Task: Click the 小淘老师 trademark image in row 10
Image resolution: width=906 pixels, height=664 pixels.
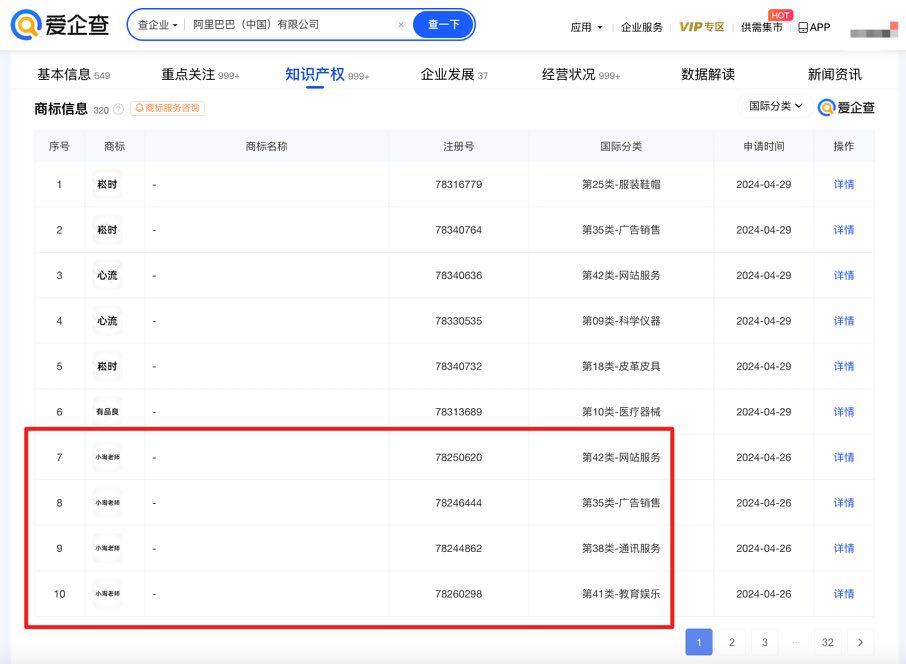Action: pos(107,593)
